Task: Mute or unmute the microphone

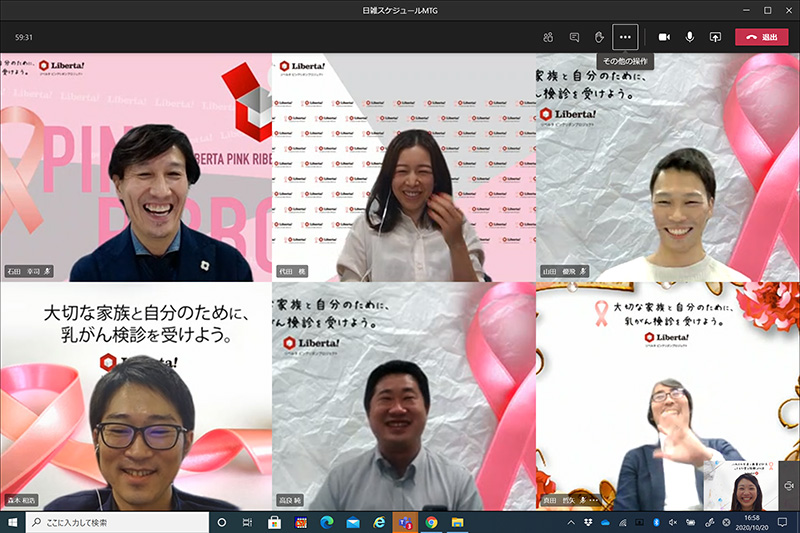Action: [x=690, y=37]
